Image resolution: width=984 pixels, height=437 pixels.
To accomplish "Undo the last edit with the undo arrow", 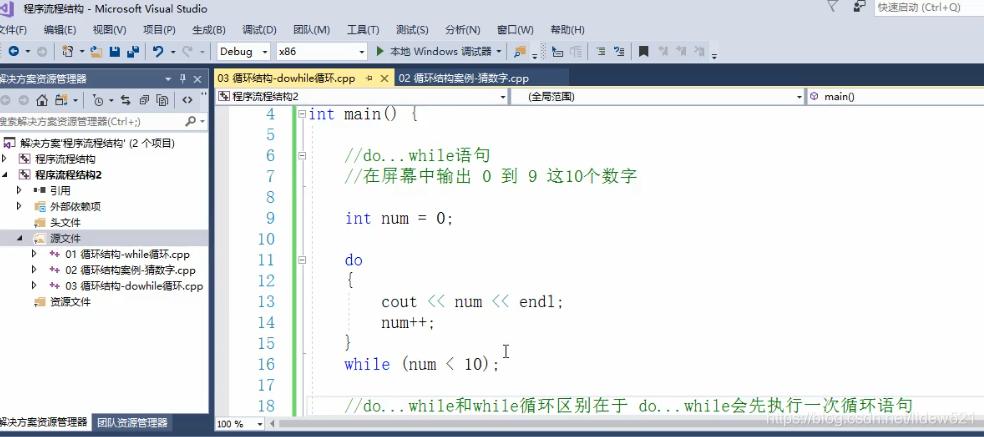I will pos(158,51).
